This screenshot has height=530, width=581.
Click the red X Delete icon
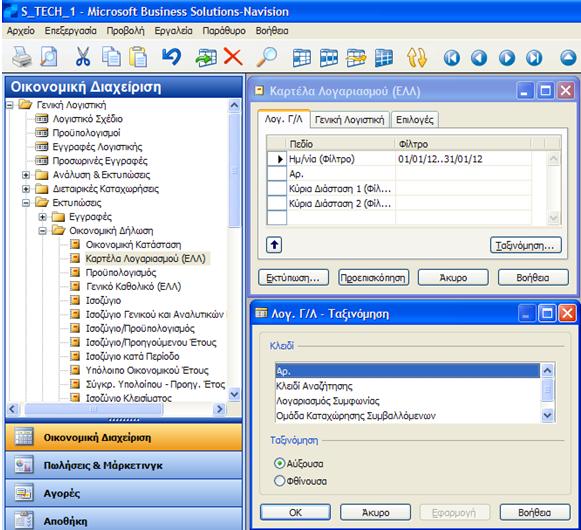point(233,57)
